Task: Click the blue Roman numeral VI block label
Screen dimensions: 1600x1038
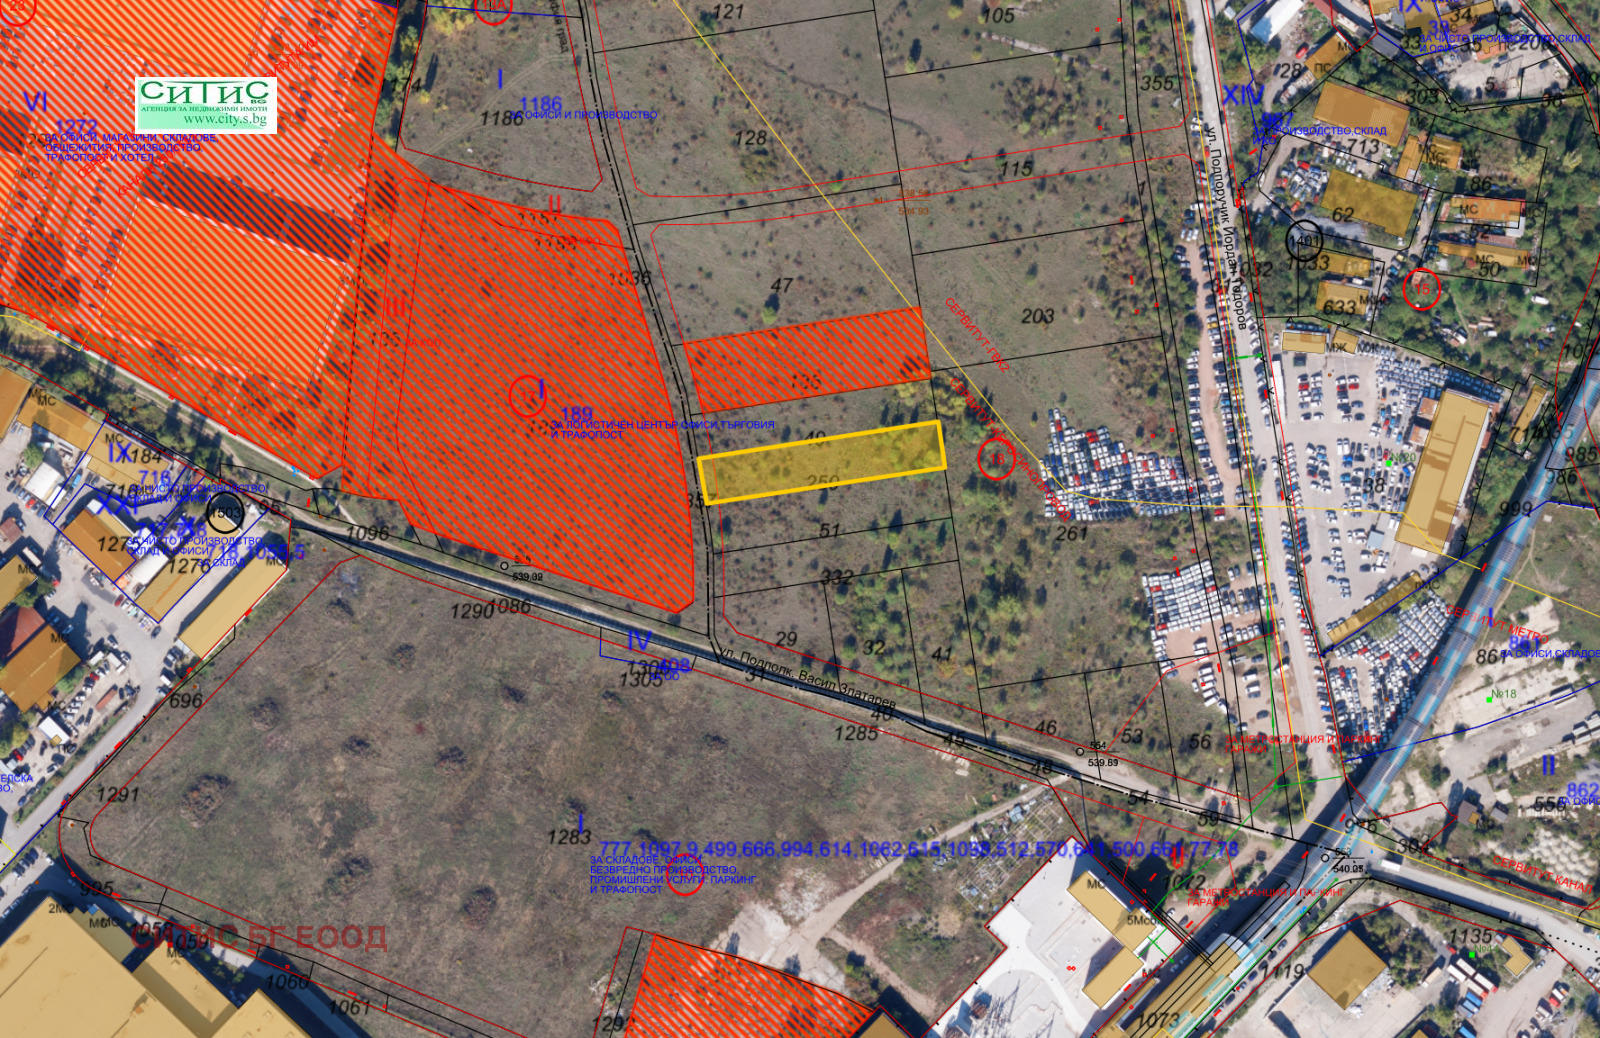Action: (x=35, y=102)
